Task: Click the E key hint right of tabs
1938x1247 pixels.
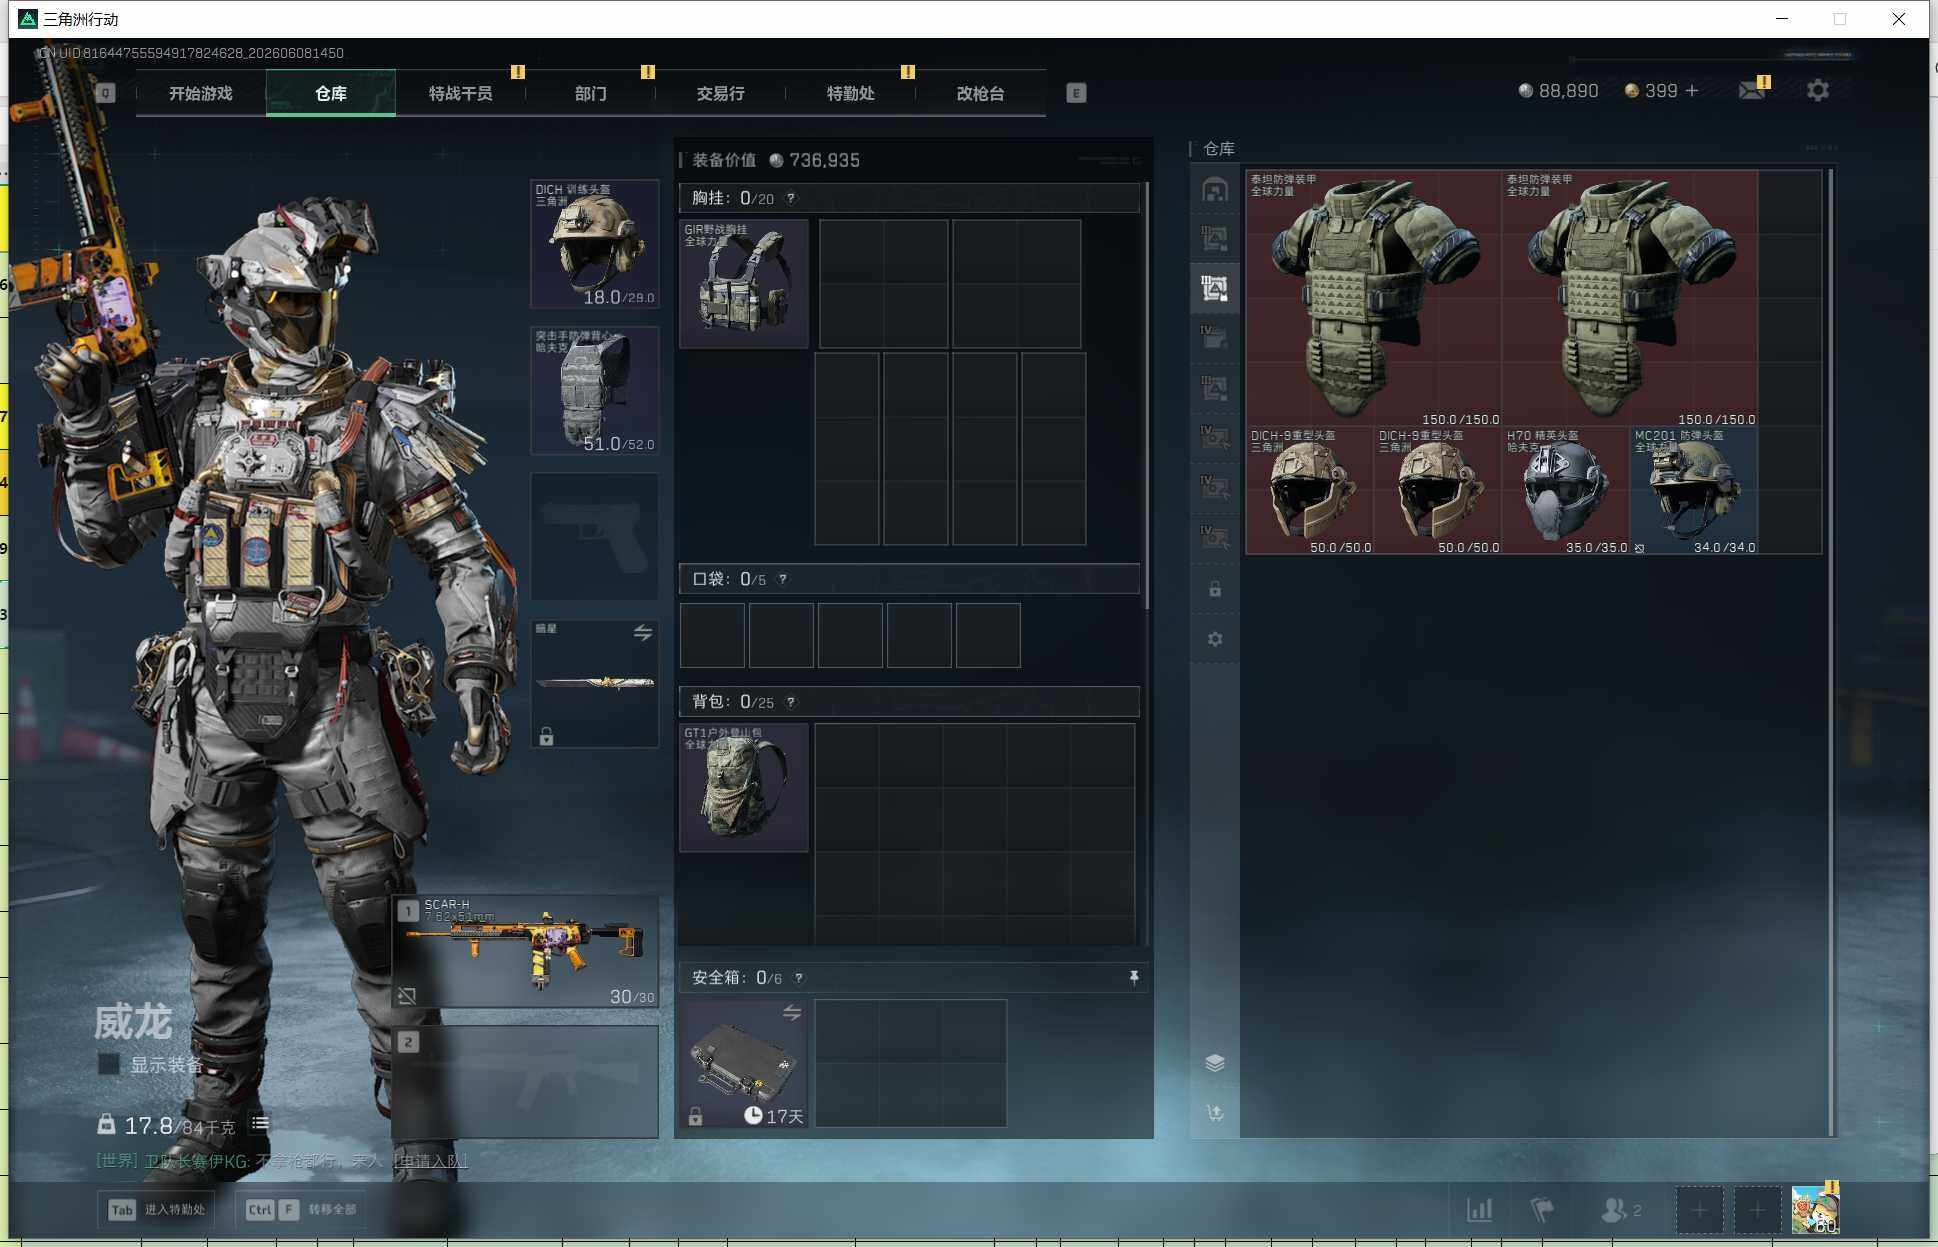Action: [1076, 93]
